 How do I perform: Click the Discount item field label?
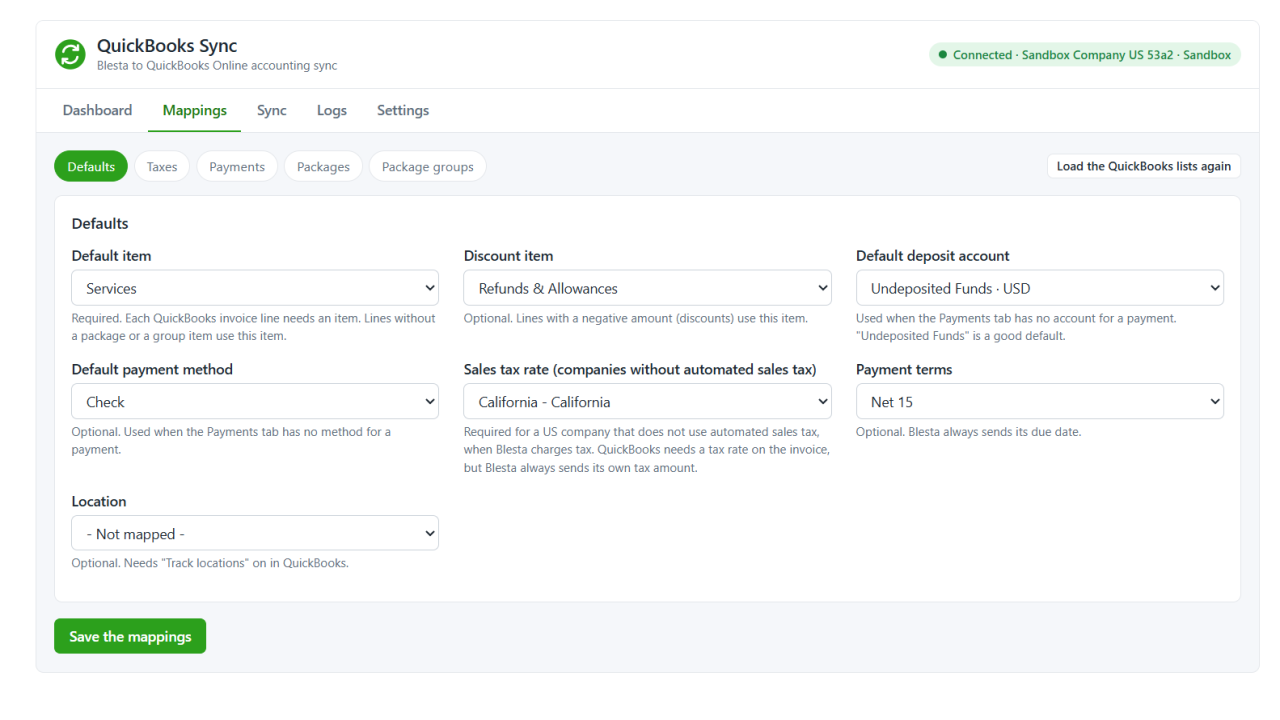[508, 256]
